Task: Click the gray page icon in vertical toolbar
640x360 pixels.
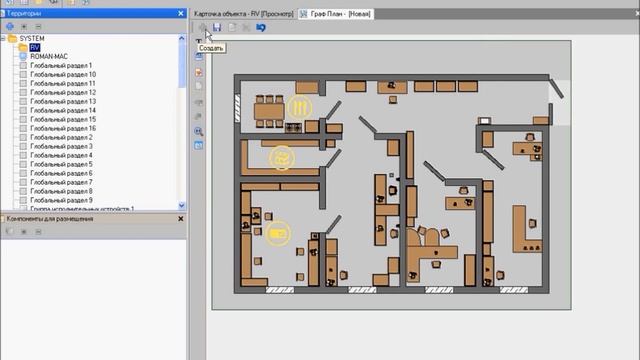Action: click(x=199, y=86)
